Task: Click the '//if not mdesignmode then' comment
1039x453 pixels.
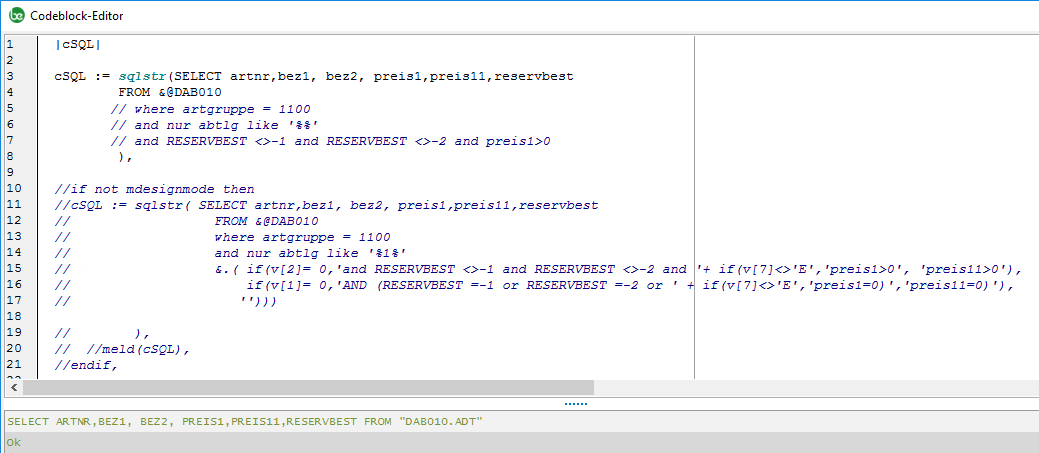Action: click(155, 189)
